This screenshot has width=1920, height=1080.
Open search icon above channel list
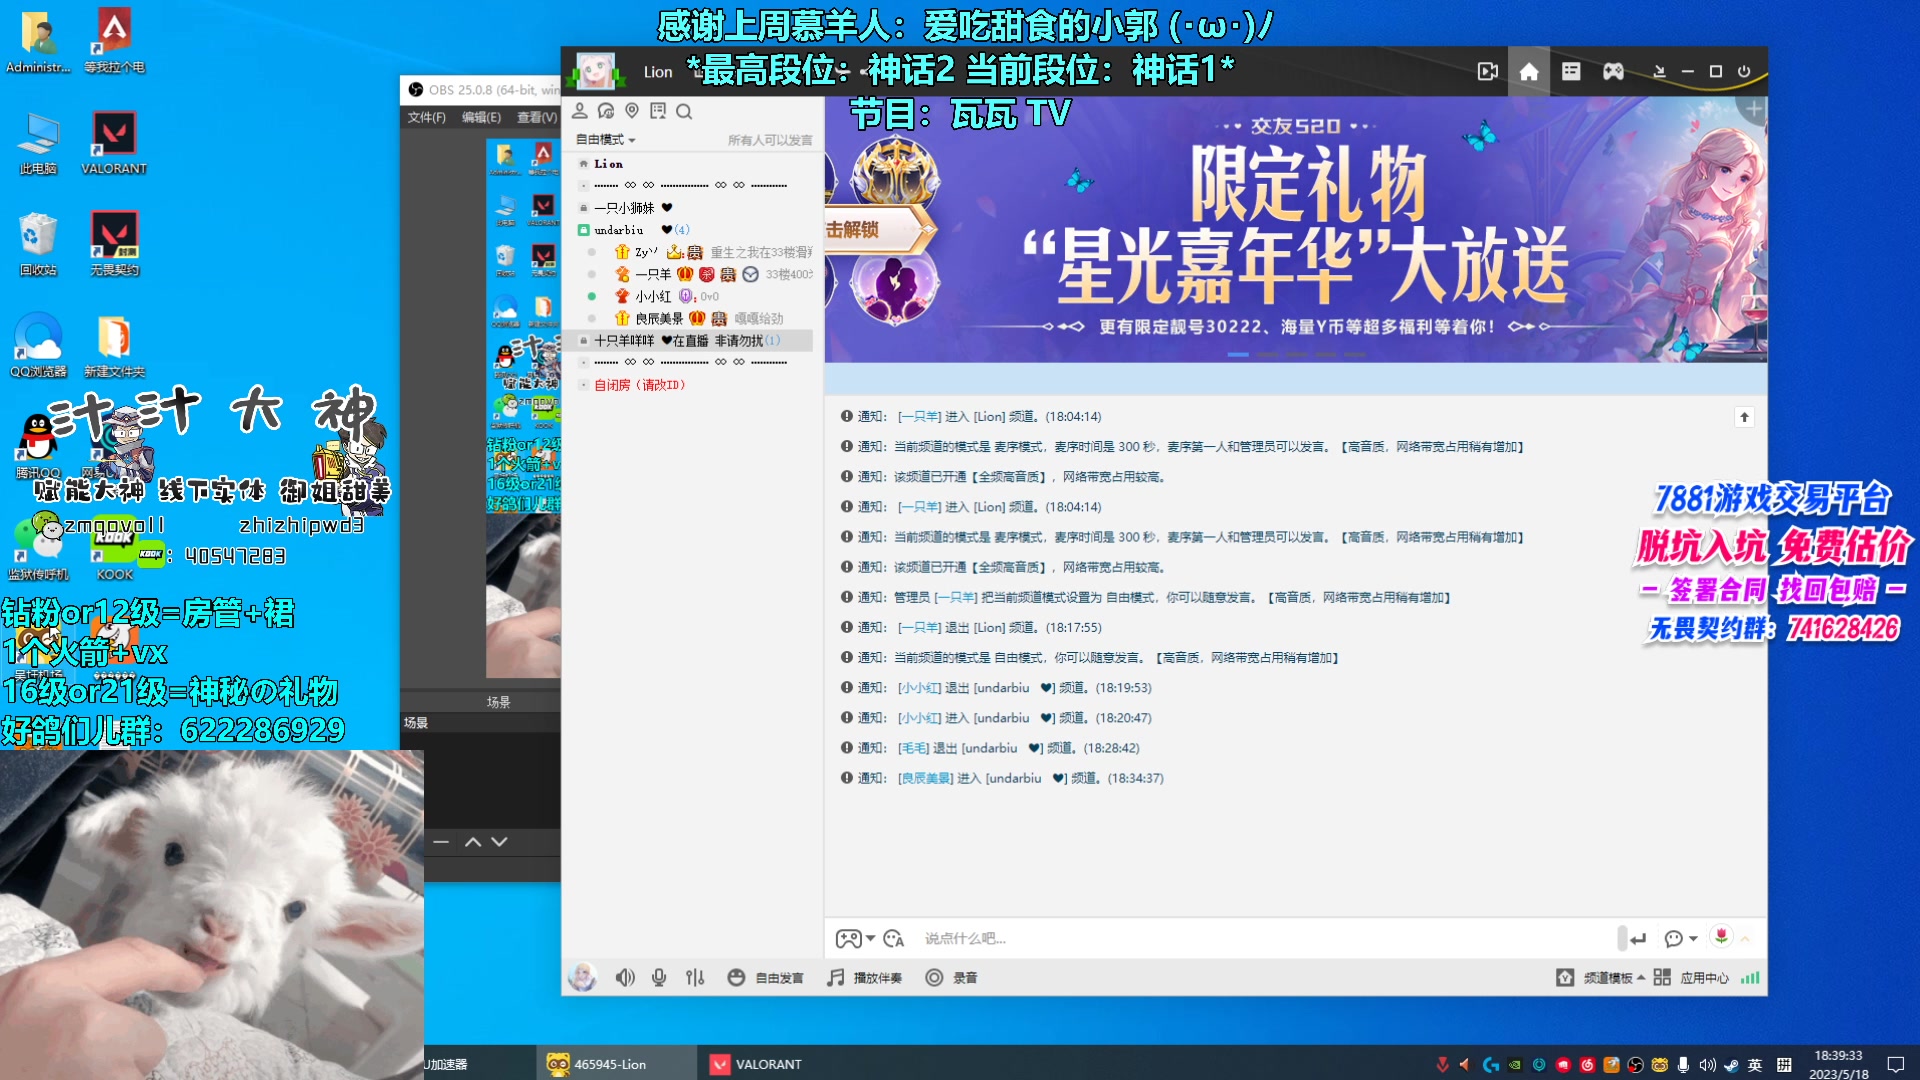(x=684, y=111)
